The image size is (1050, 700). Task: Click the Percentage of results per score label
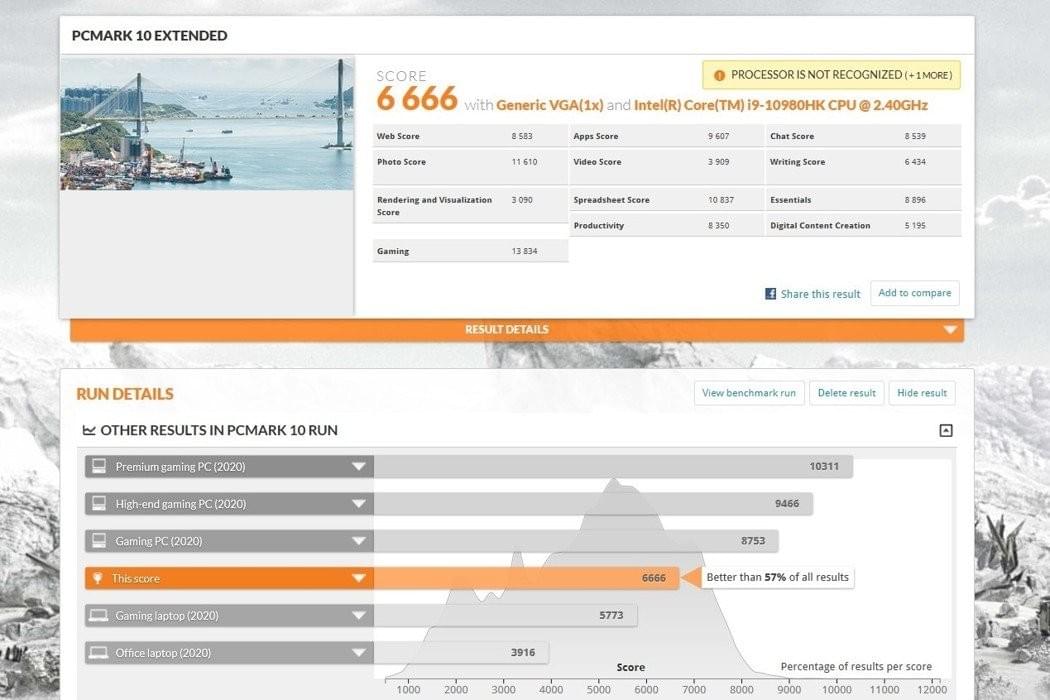[856, 667]
